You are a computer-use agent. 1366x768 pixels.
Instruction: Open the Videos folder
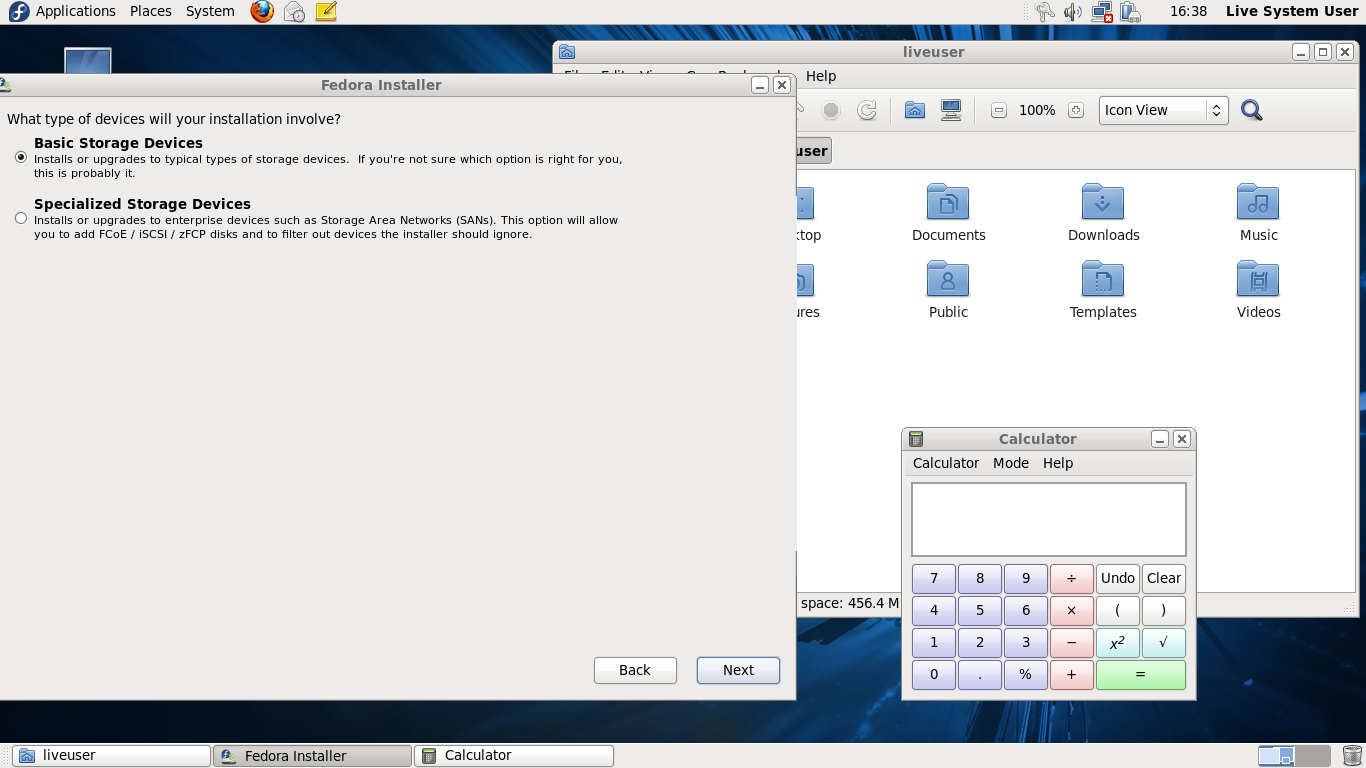(1258, 290)
